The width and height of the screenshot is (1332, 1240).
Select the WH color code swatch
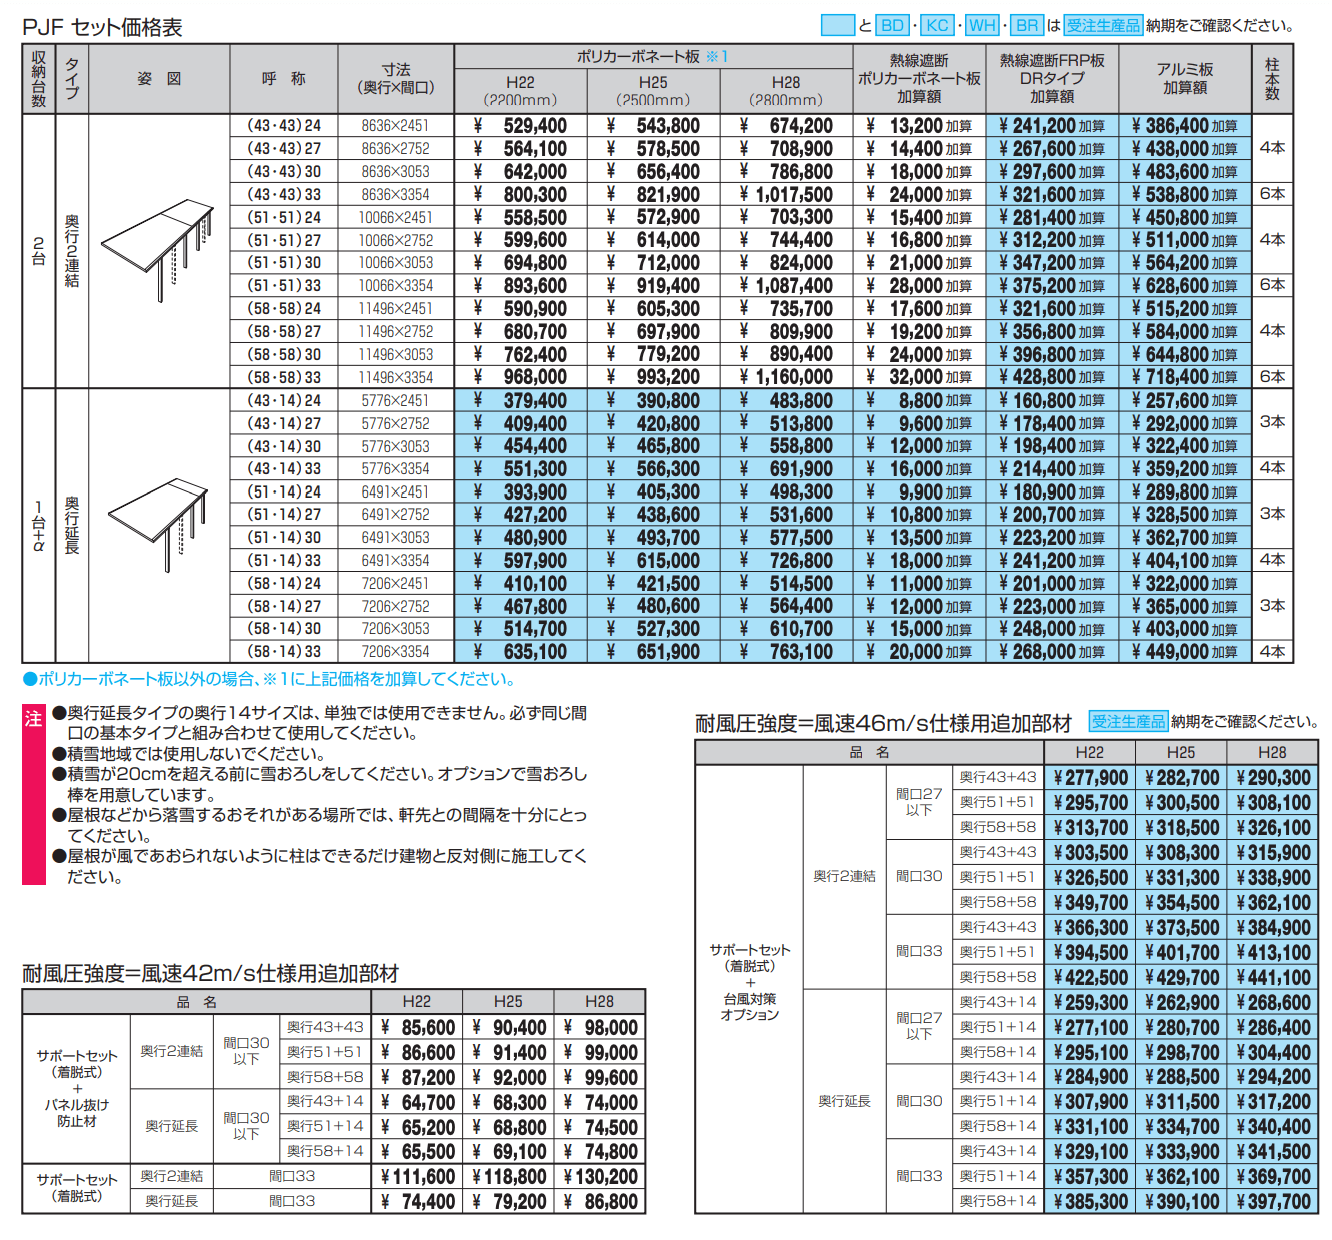tap(981, 22)
